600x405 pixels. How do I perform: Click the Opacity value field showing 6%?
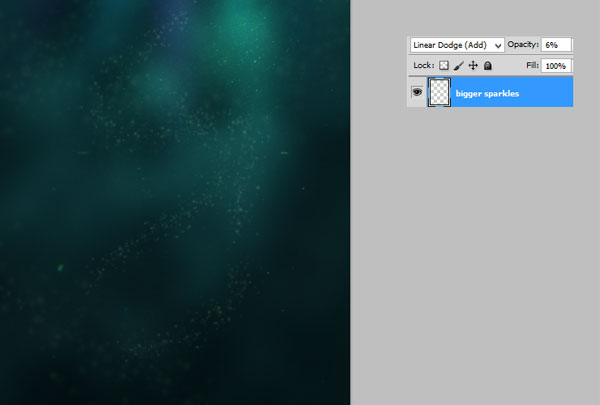pos(556,45)
